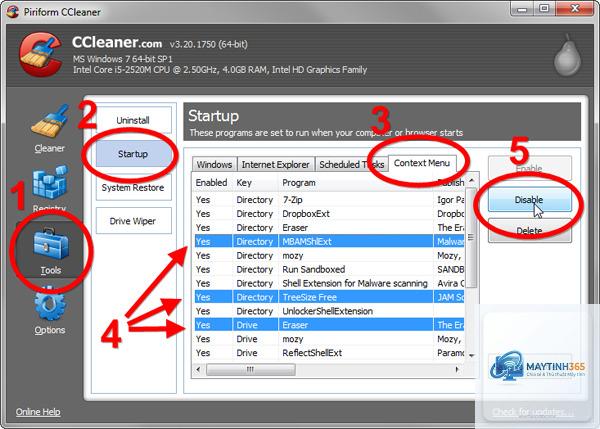
Task: Click the vertical scrollbar down arrow
Action: pos(471,355)
